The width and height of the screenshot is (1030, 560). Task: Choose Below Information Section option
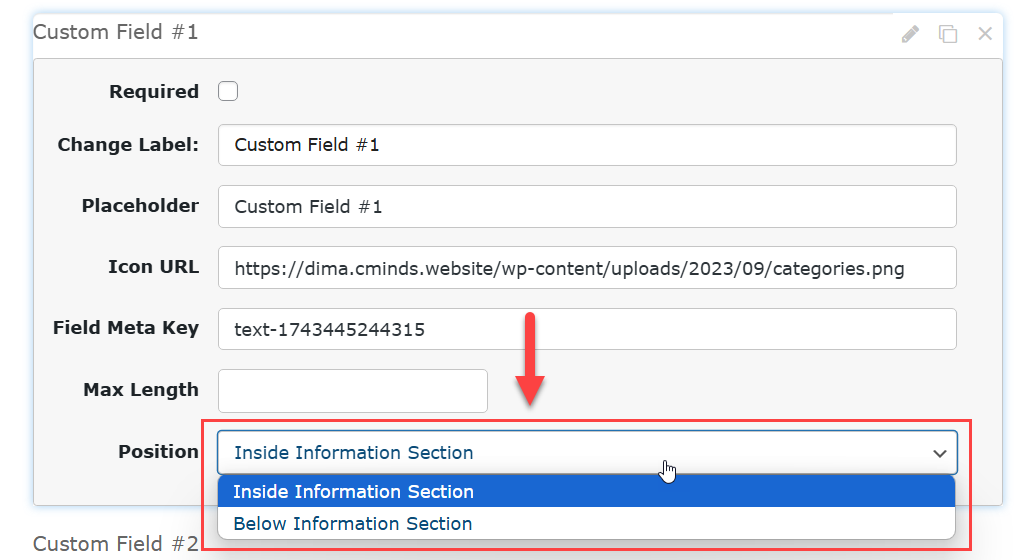587,524
